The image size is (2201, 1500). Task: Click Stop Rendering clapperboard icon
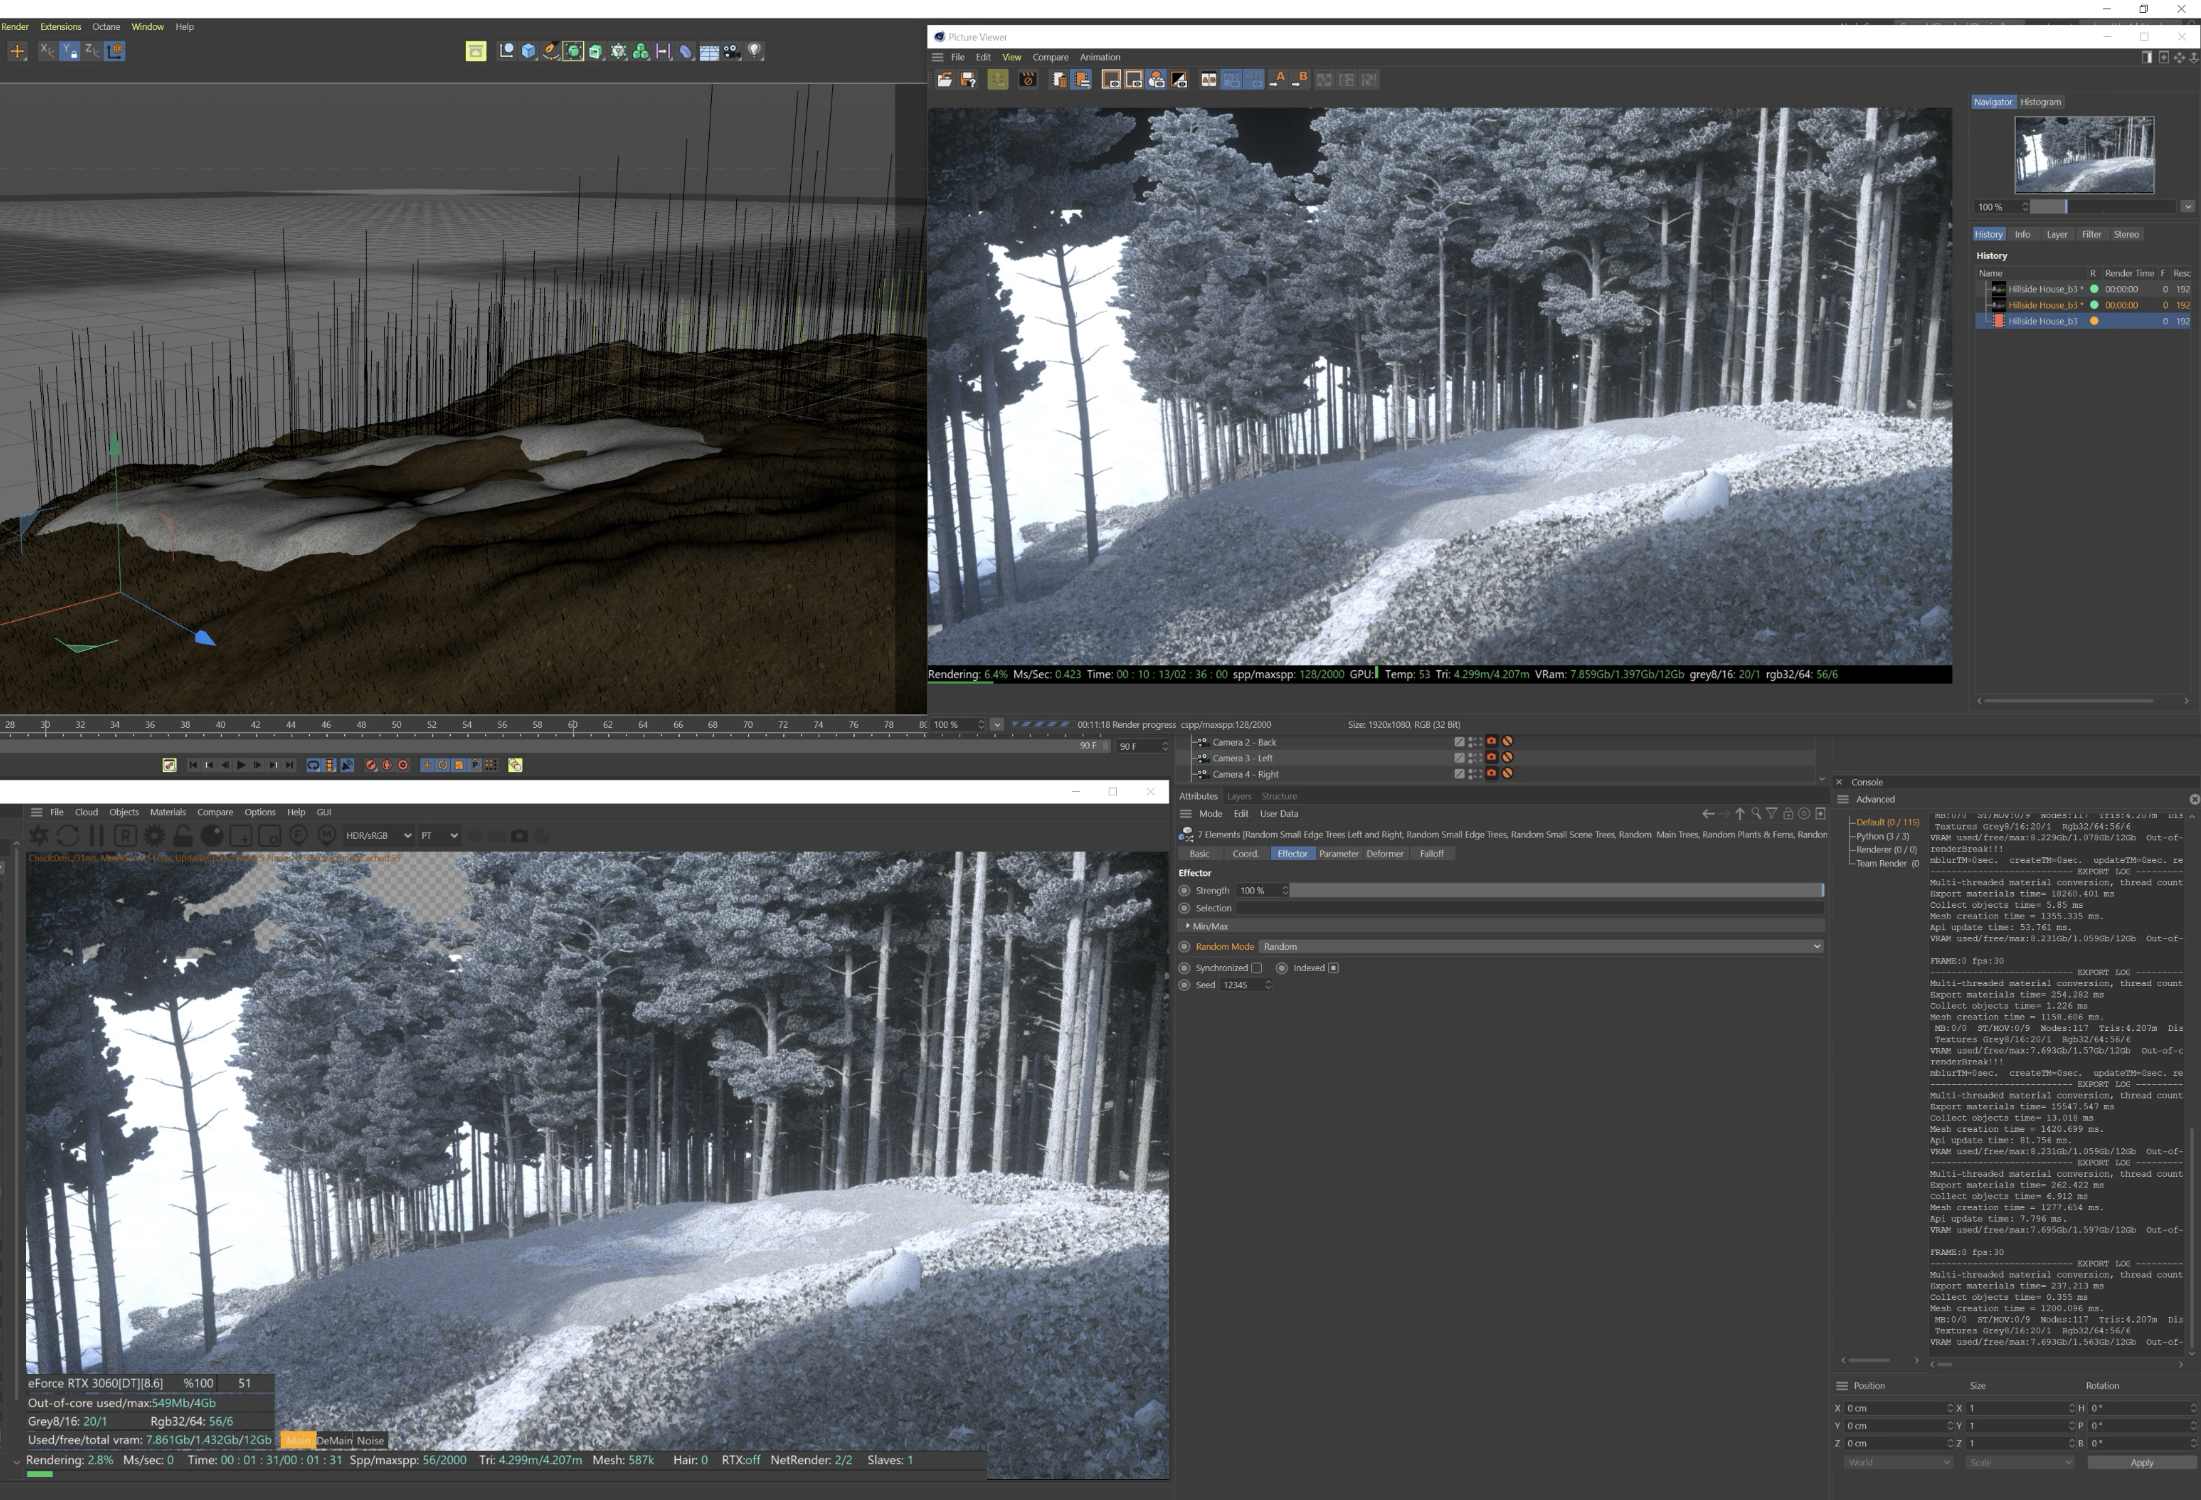coord(1028,80)
